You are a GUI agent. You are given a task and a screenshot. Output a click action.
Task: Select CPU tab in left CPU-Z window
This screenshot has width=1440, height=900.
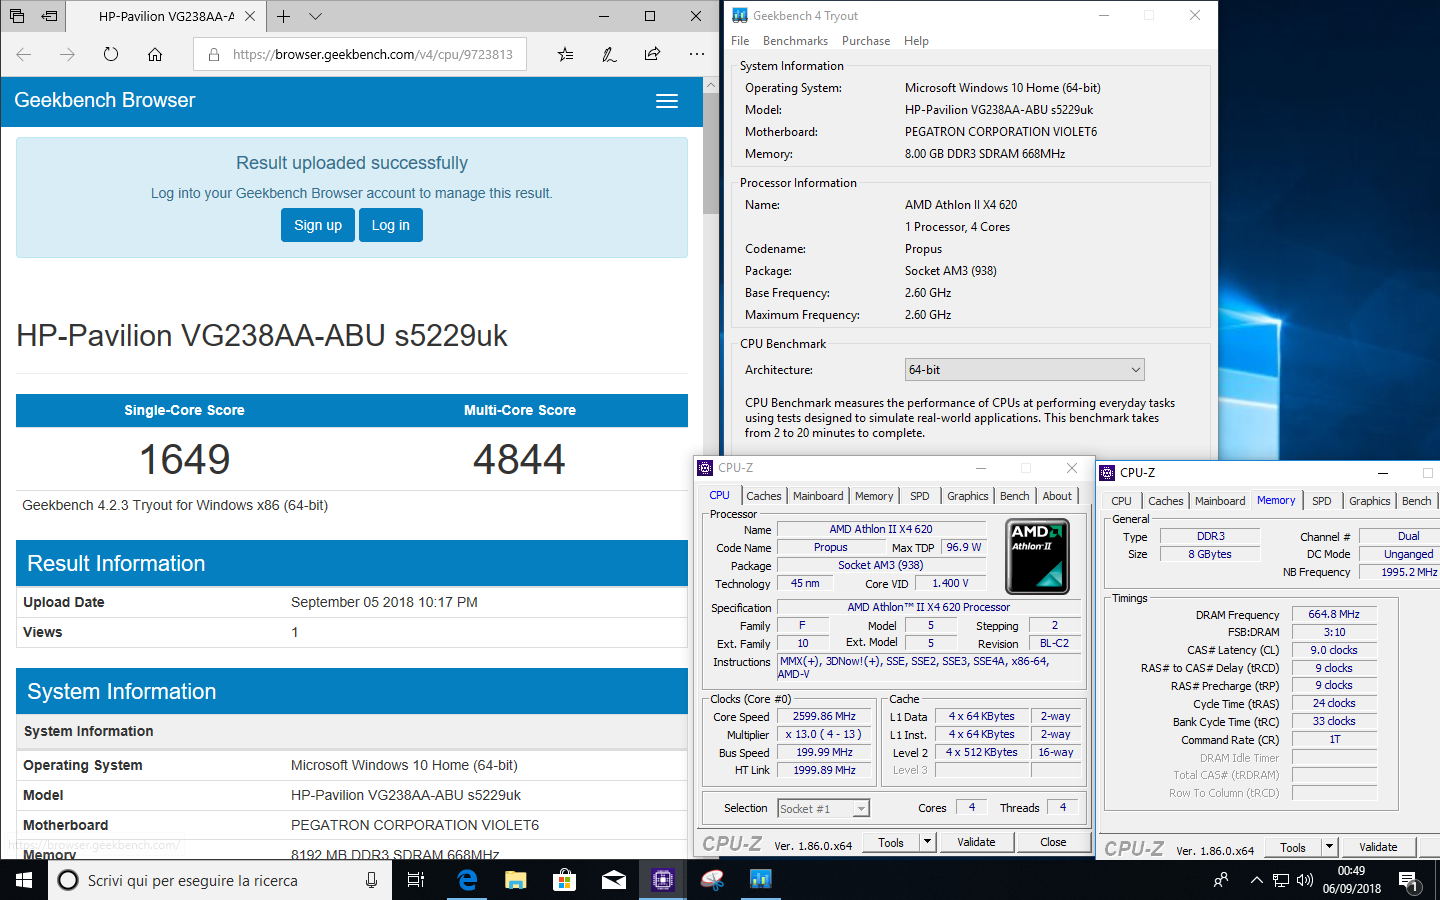click(720, 495)
